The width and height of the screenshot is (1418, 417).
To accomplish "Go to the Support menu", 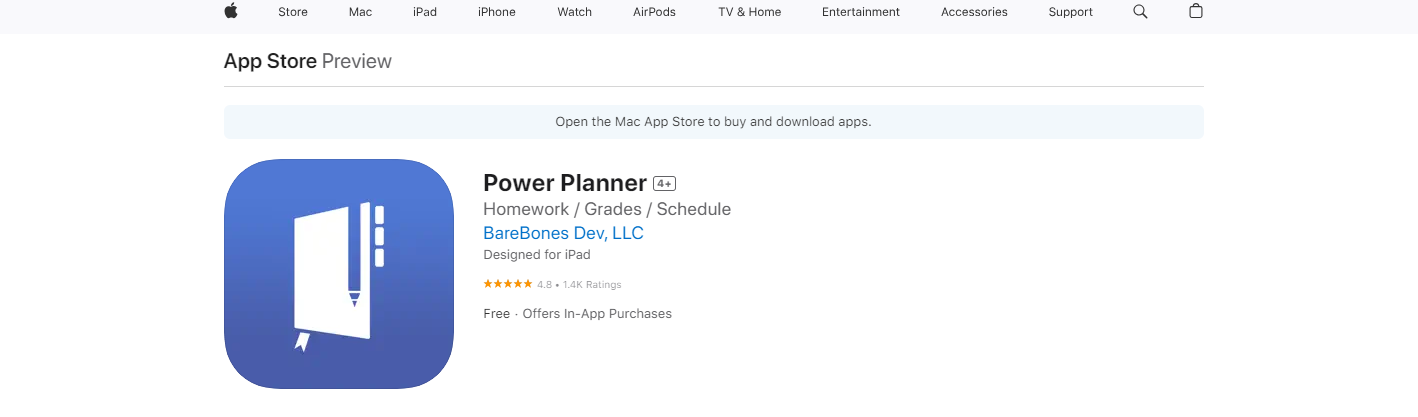I will (1070, 12).
